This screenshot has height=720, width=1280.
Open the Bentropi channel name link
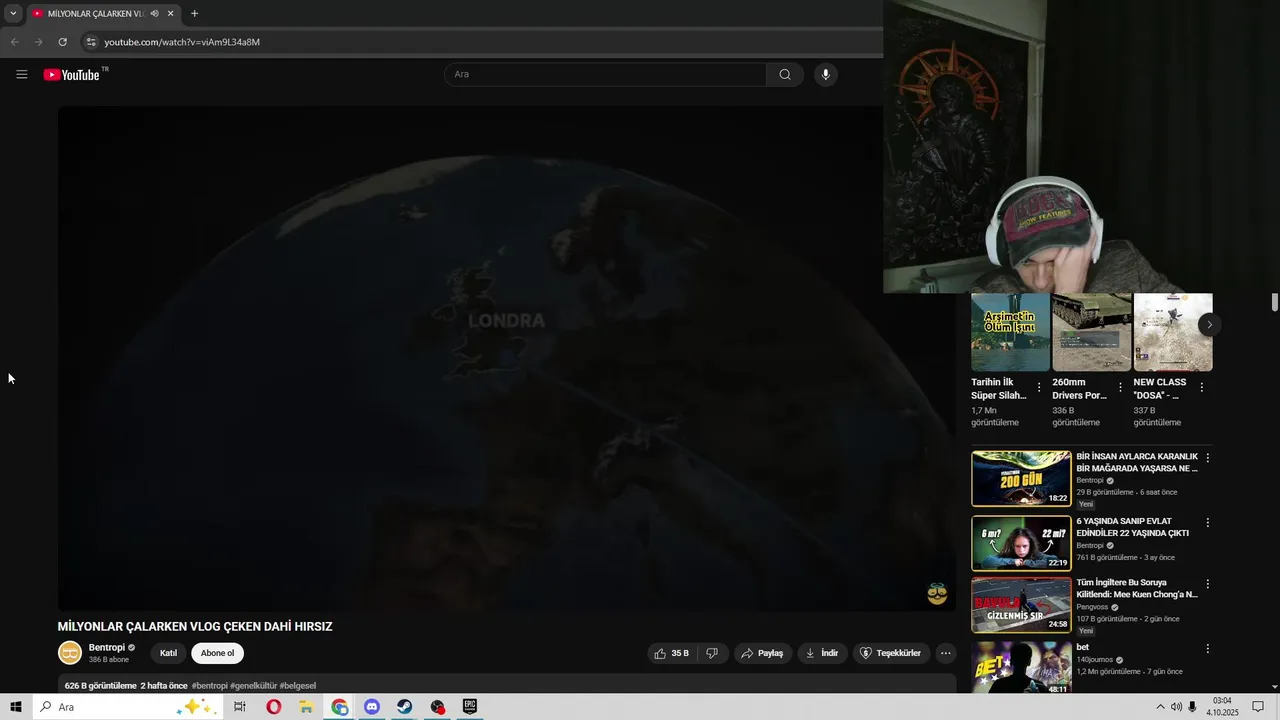(106, 648)
